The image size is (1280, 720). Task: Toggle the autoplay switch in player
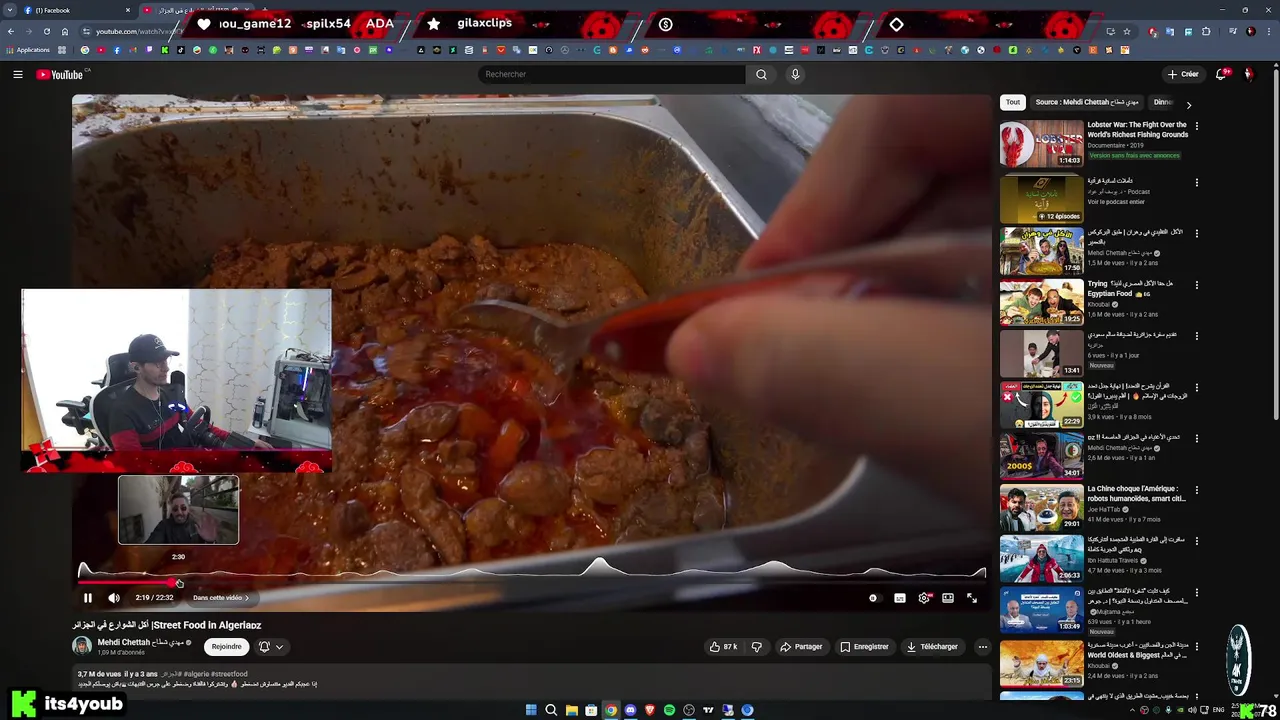[x=874, y=598]
